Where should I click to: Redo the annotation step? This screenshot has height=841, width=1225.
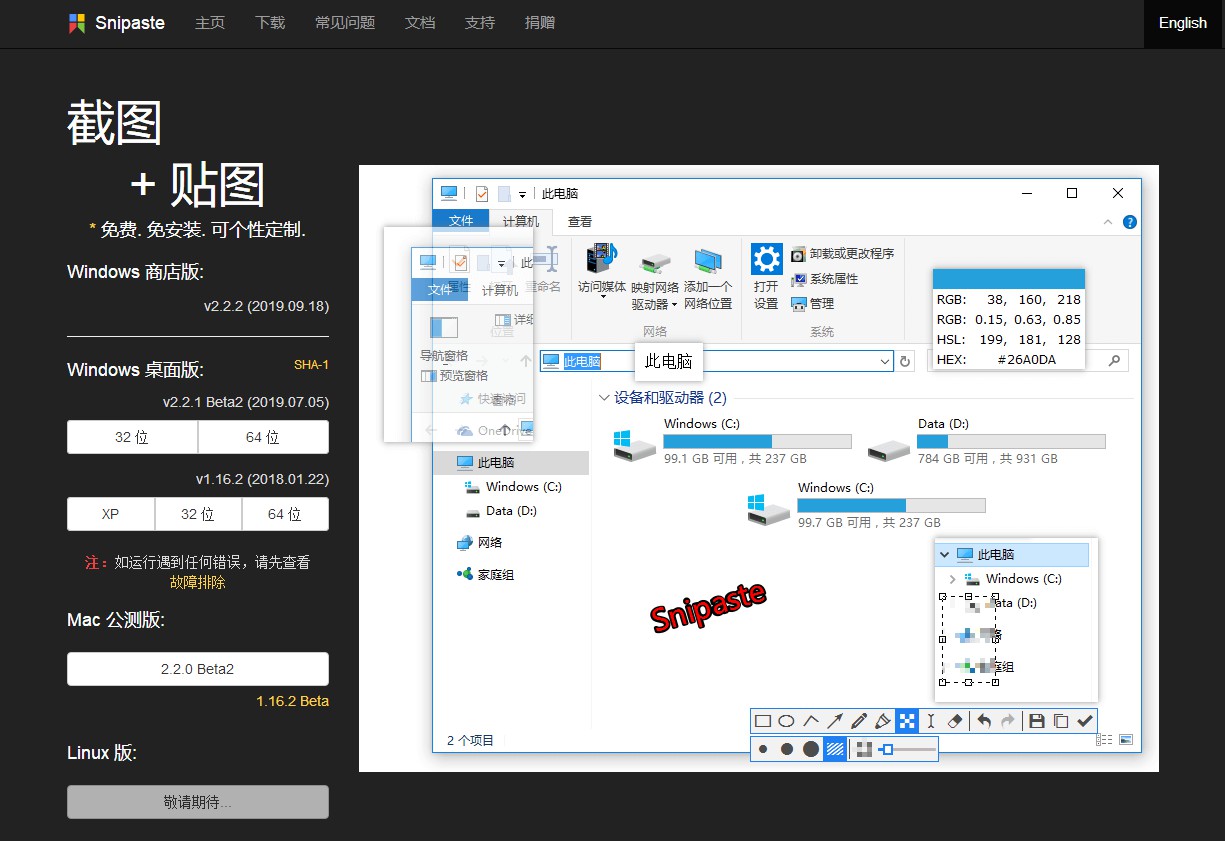[x=1008, y=721]
